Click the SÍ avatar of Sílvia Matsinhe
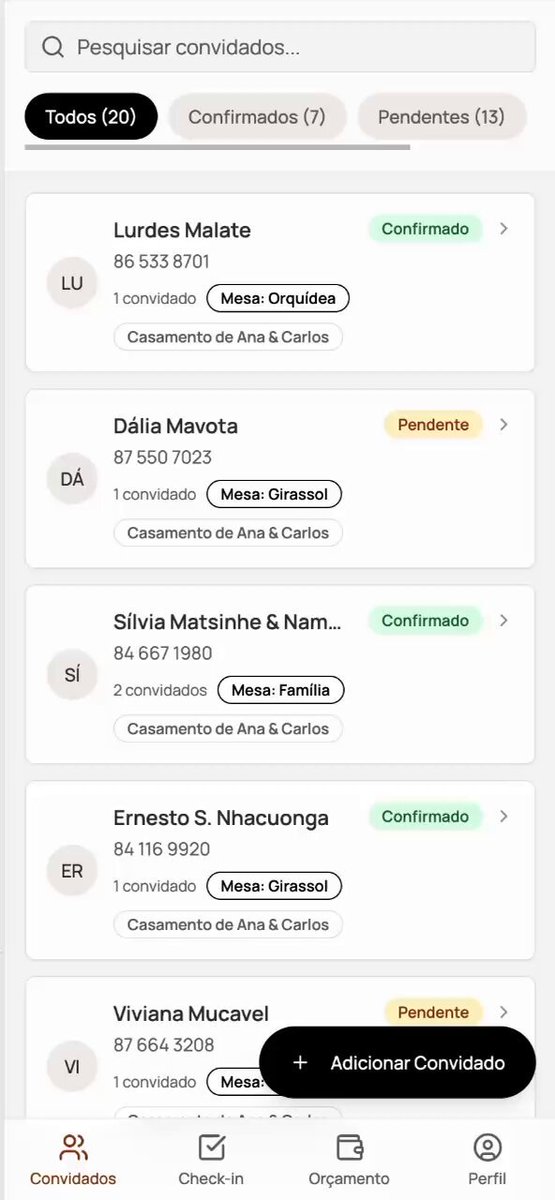 tap(72, 675)
